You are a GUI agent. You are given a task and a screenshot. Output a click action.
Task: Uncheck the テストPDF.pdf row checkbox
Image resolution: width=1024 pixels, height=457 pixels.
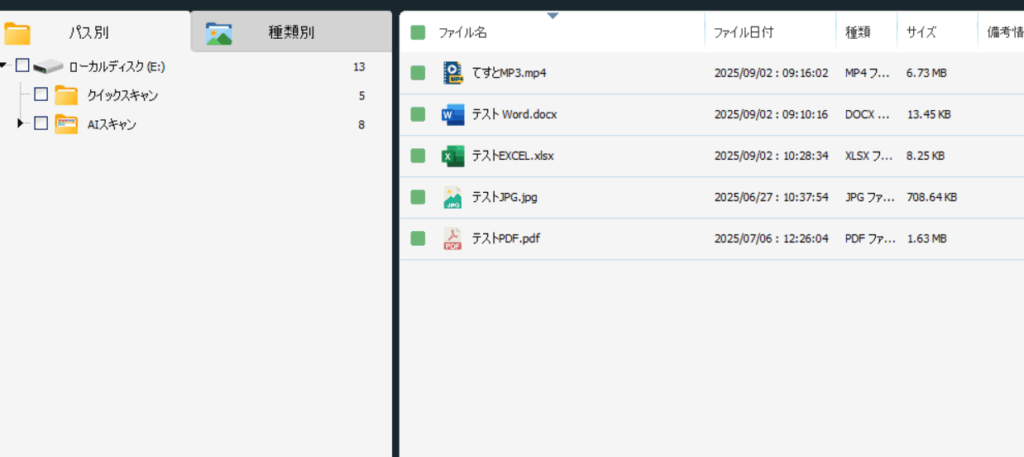418,239
